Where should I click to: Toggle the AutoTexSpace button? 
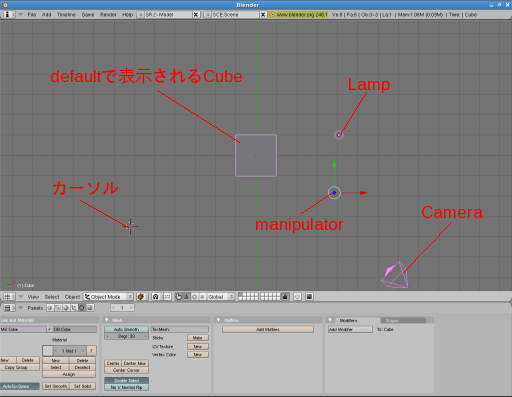tap(20, 386)
